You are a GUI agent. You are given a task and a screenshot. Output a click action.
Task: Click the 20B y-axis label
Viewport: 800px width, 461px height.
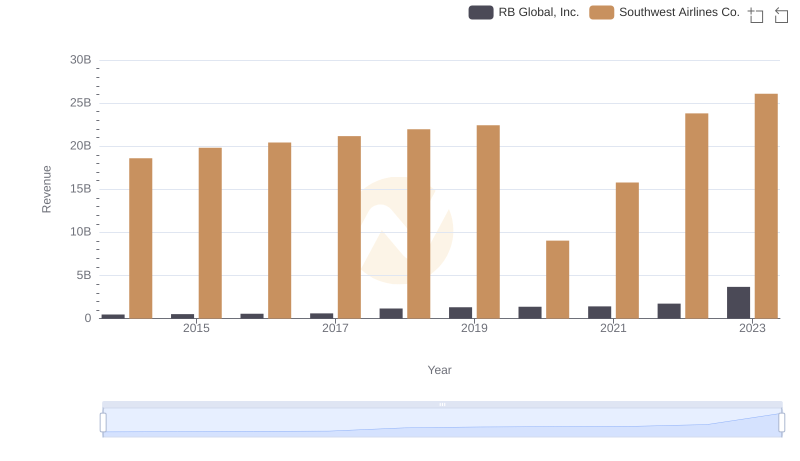(81, 146)
